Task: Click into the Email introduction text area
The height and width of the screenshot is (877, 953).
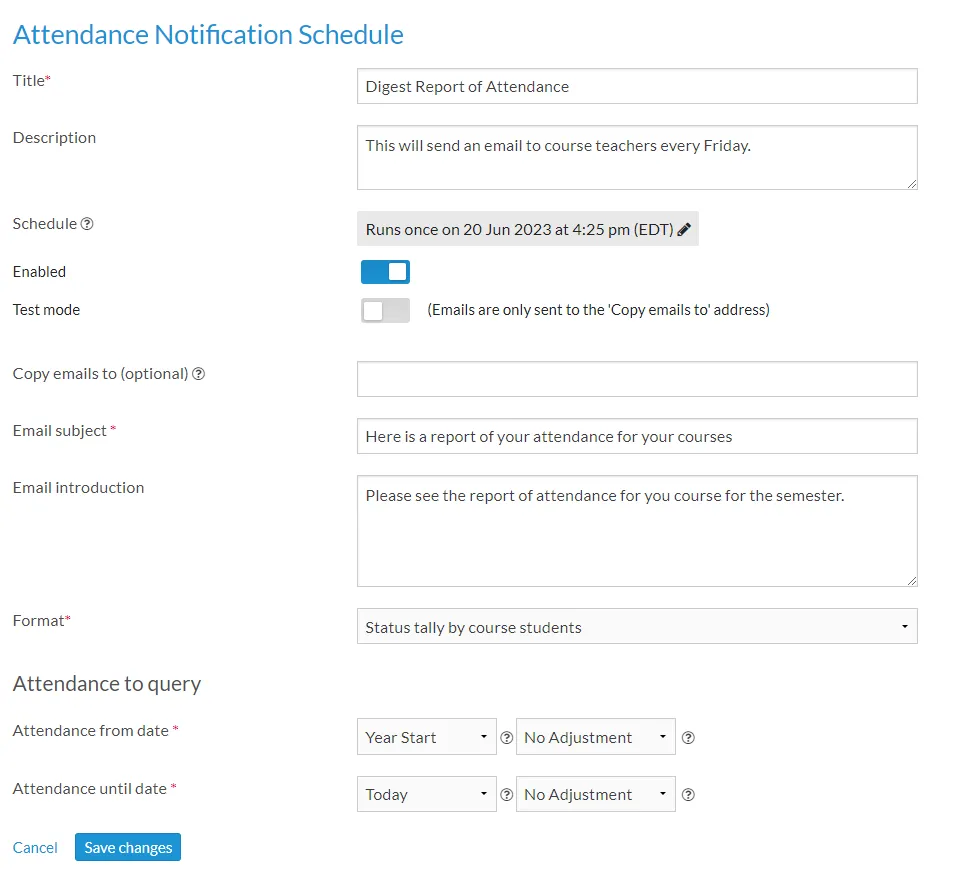Action: (637, 531)
